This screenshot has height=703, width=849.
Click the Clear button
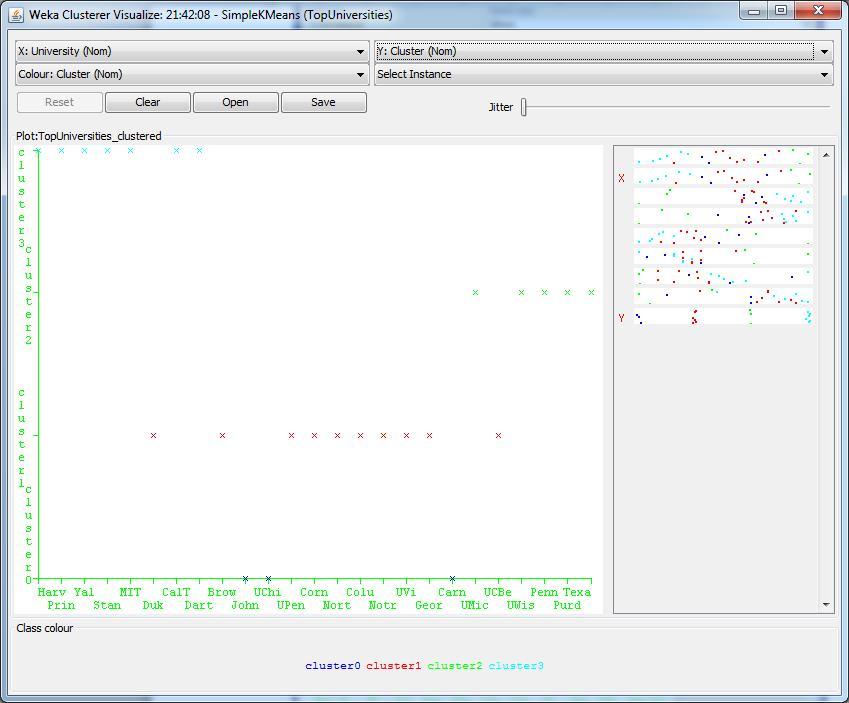click(148, 102)
